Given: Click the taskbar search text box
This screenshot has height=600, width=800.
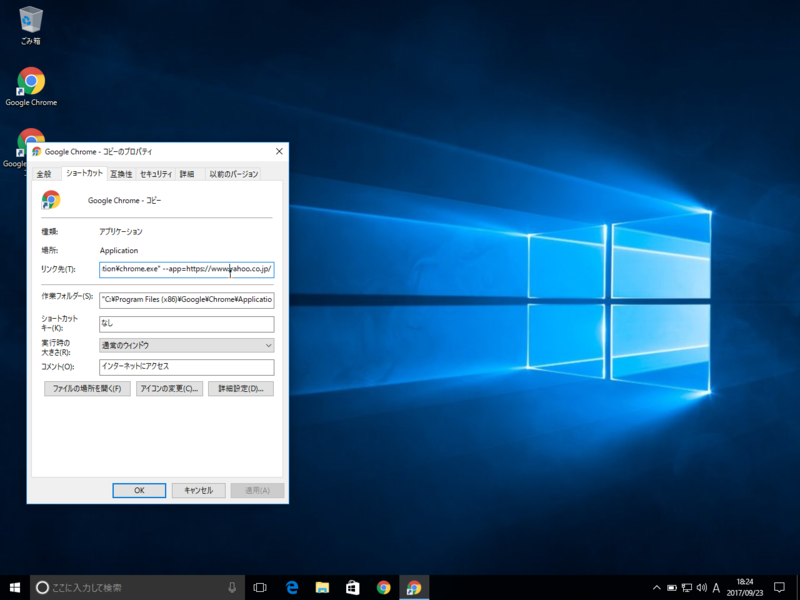Looking at the screenshot, I should coord(138,588).
